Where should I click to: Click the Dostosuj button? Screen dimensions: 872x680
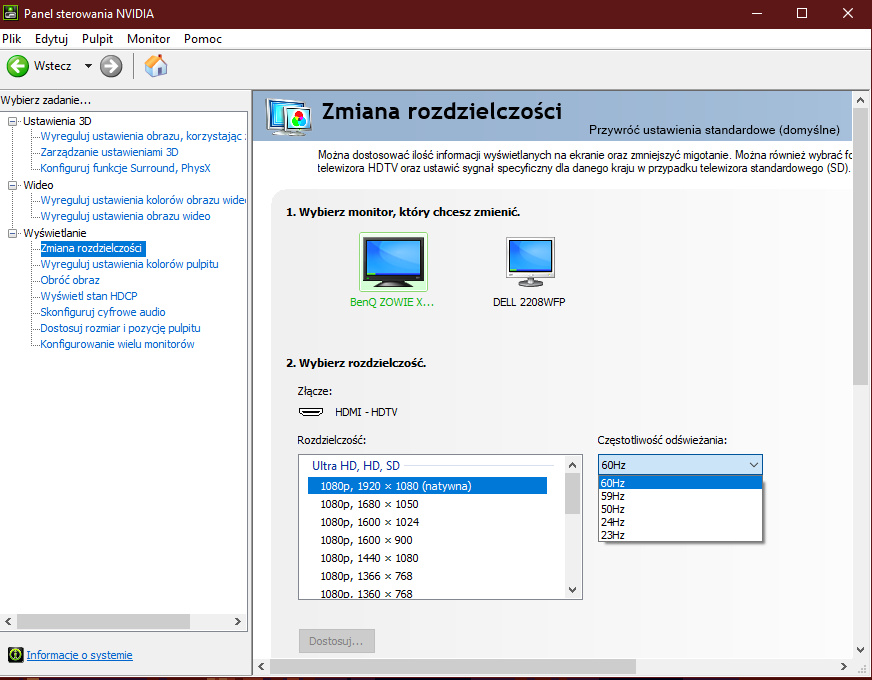(336, 641)
